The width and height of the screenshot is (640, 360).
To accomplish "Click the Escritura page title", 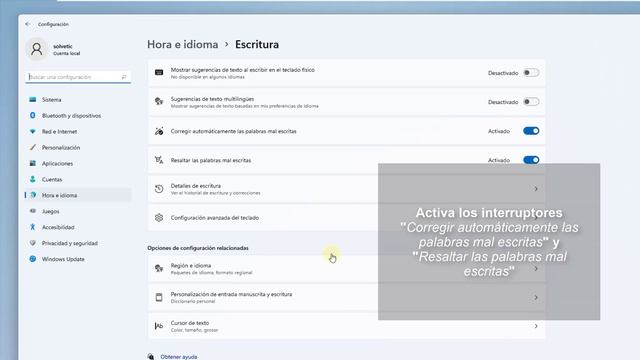I will click(x=257, y=44).
